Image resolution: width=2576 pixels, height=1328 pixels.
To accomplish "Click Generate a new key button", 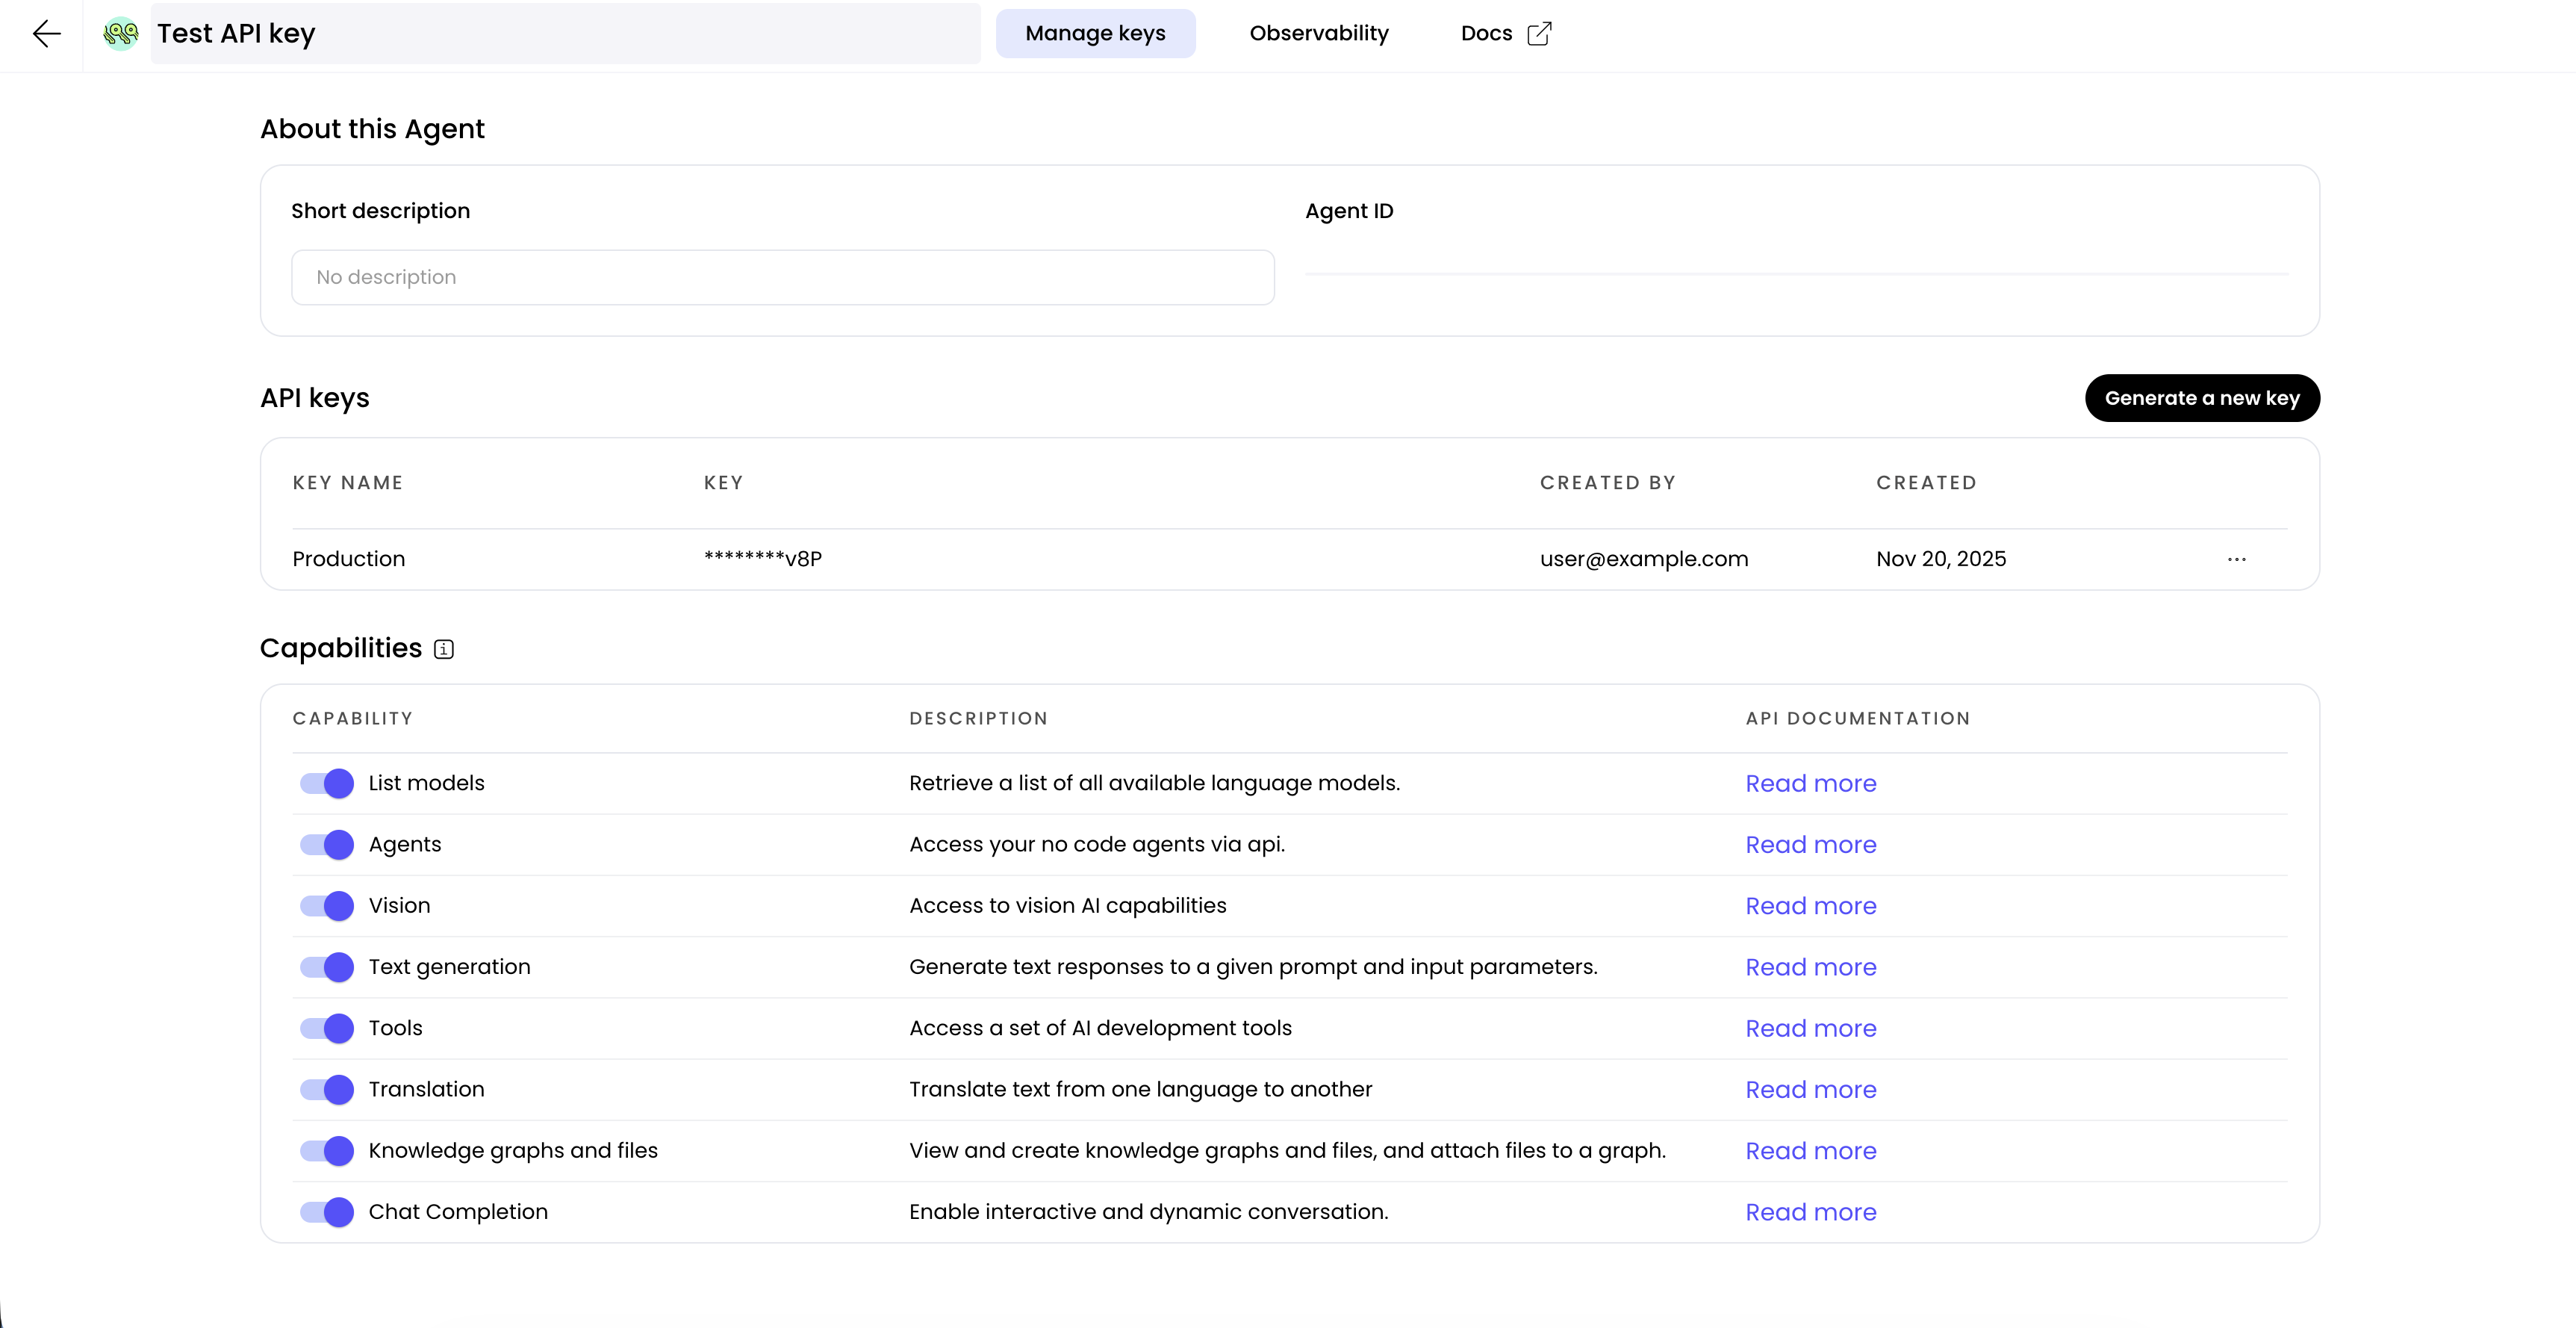I will [2201, 398].
